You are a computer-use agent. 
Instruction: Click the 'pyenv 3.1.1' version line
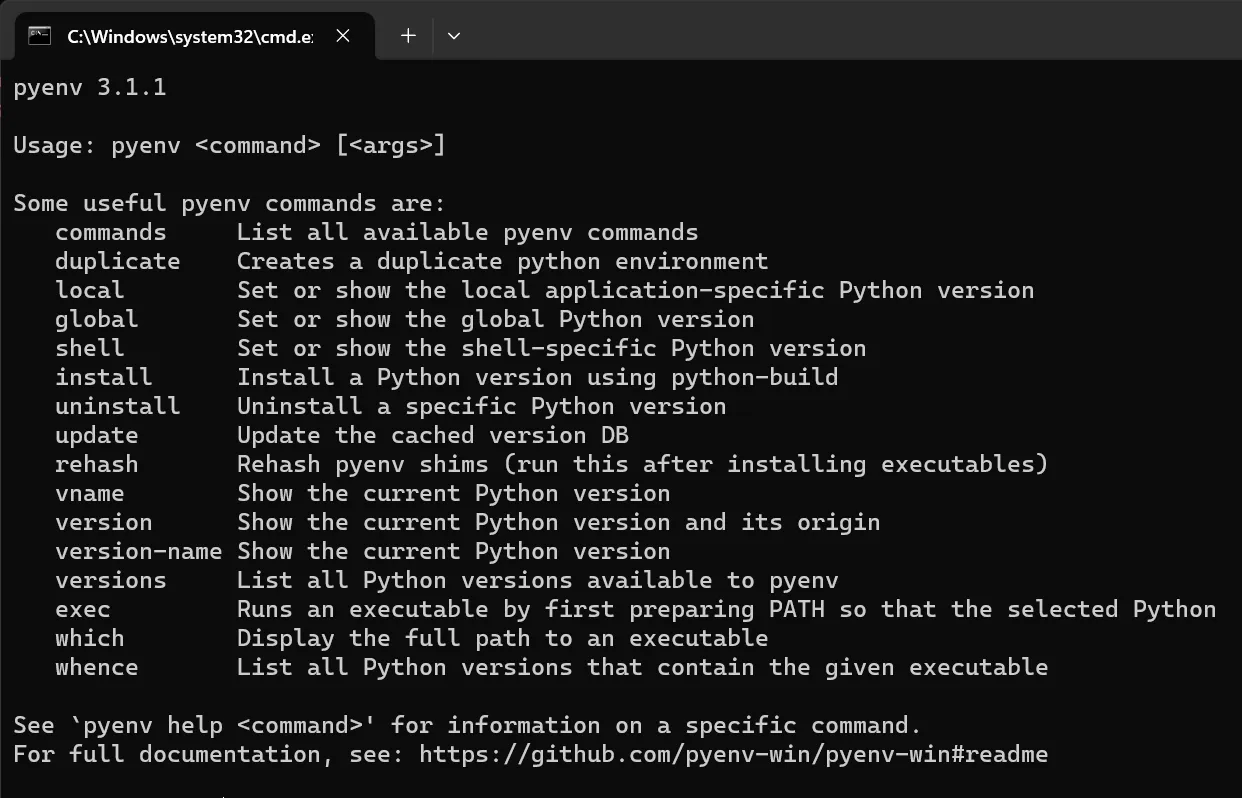coord(90,88)
